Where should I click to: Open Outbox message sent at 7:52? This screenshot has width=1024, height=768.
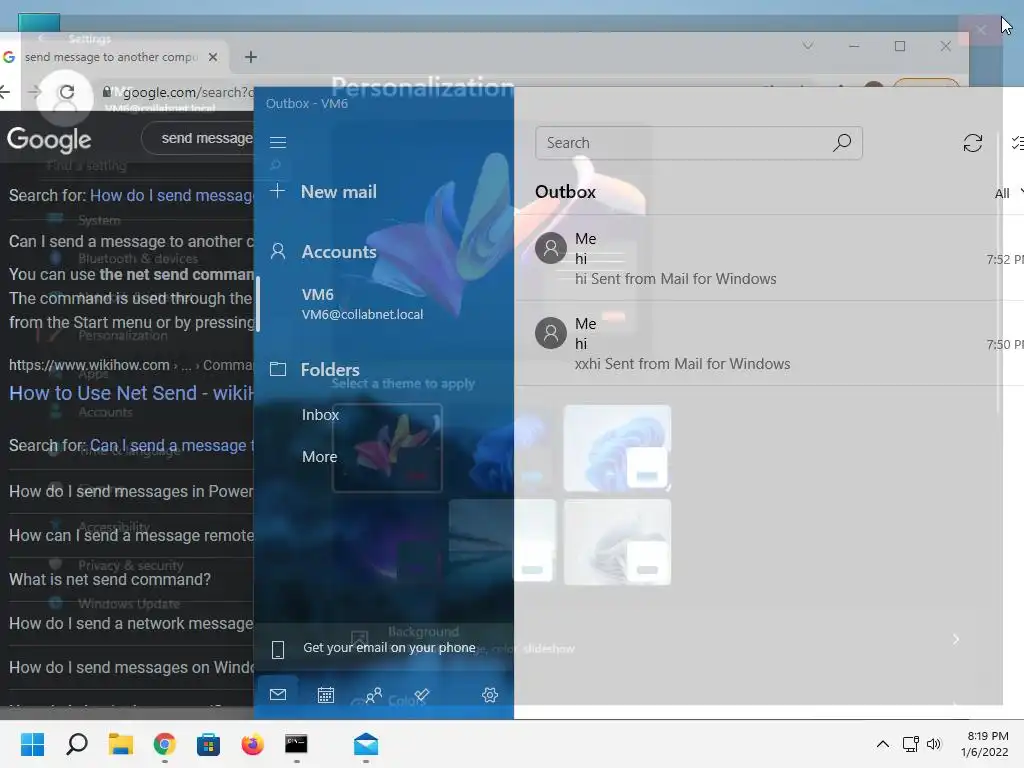tap(769, 259)
